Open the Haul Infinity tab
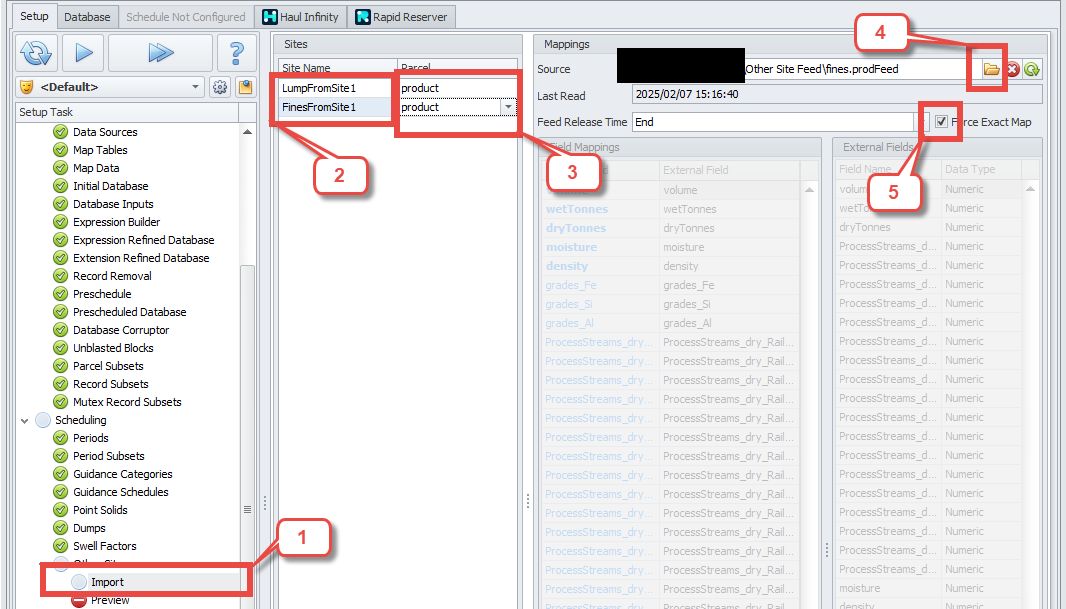This screenshot has height=609, width=1066. click(x=301, y=17)
